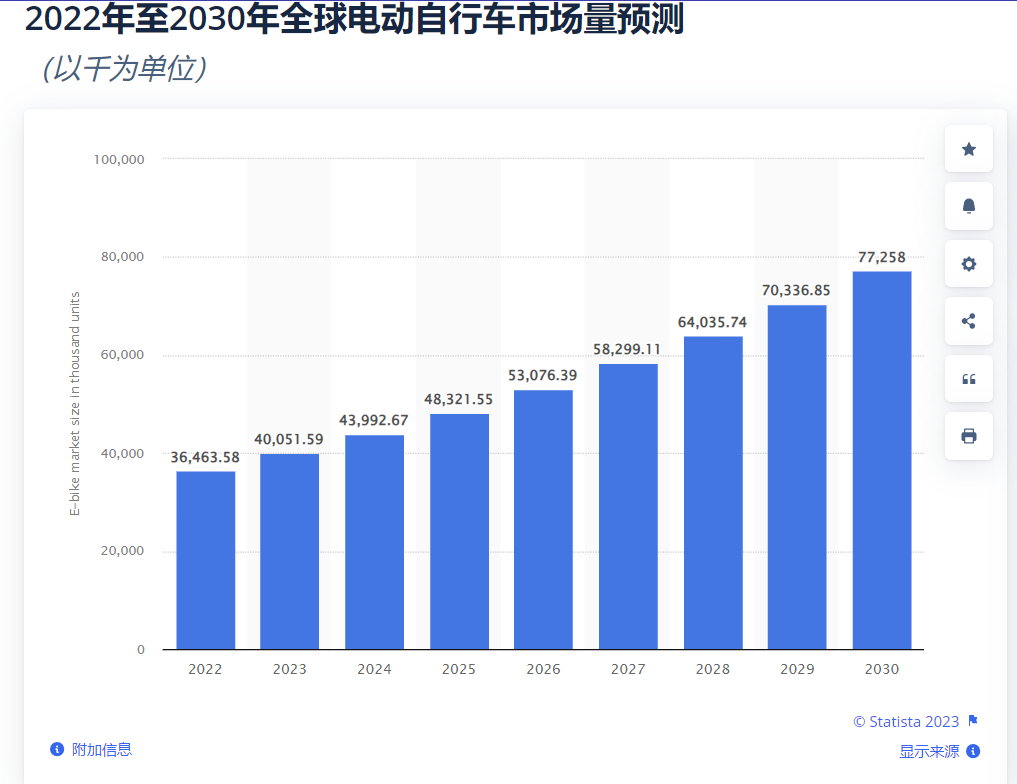
Task: Select the 2027 bar in chart
Action: 628,506
